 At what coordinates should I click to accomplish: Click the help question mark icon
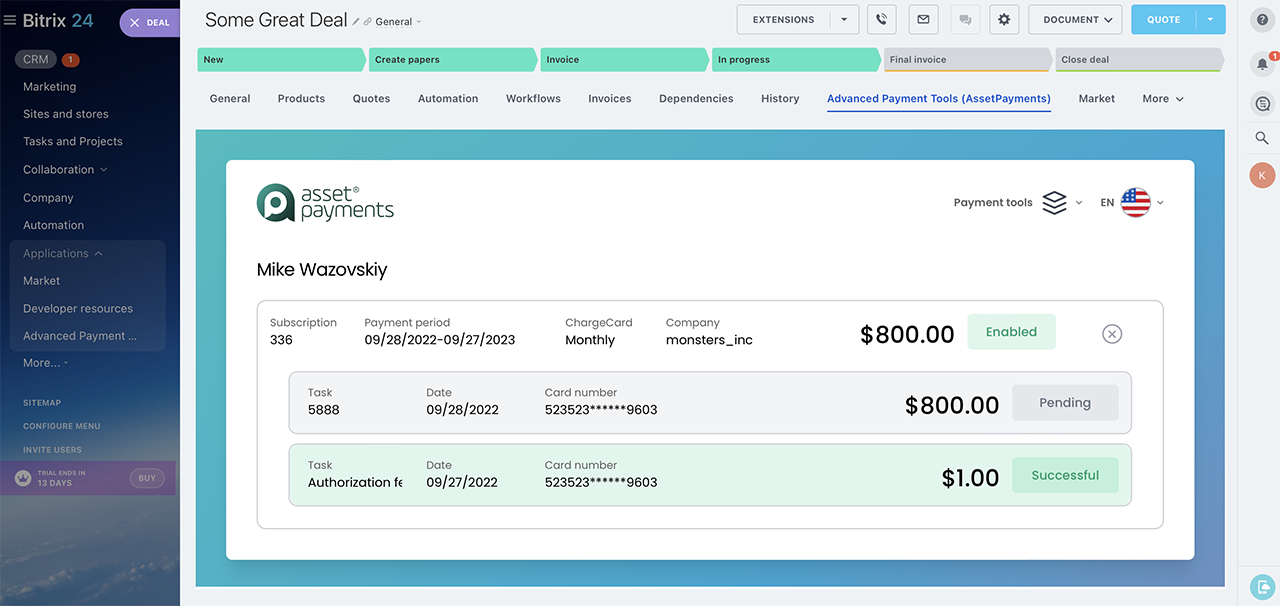click(x=1262, y=20)
